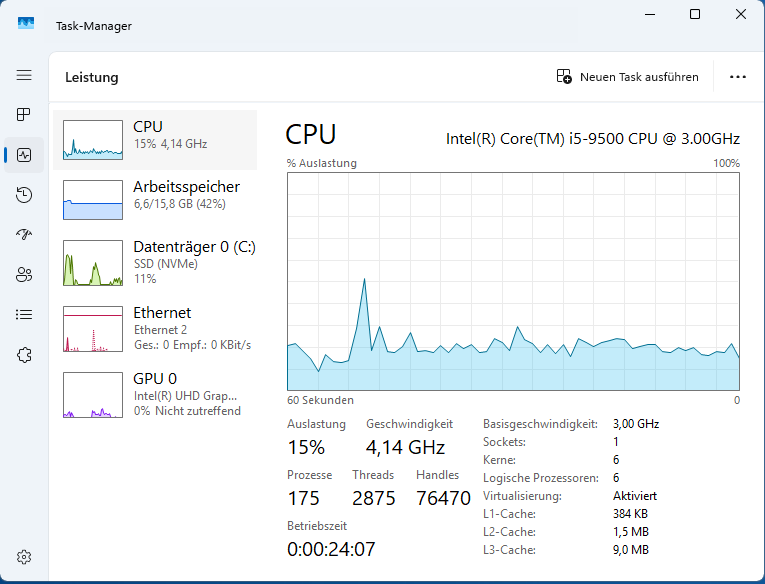765x584 pixels.
Task: Click the Basisgeschwindigkeit value 3,00 GHz
Action: [636, 424]
